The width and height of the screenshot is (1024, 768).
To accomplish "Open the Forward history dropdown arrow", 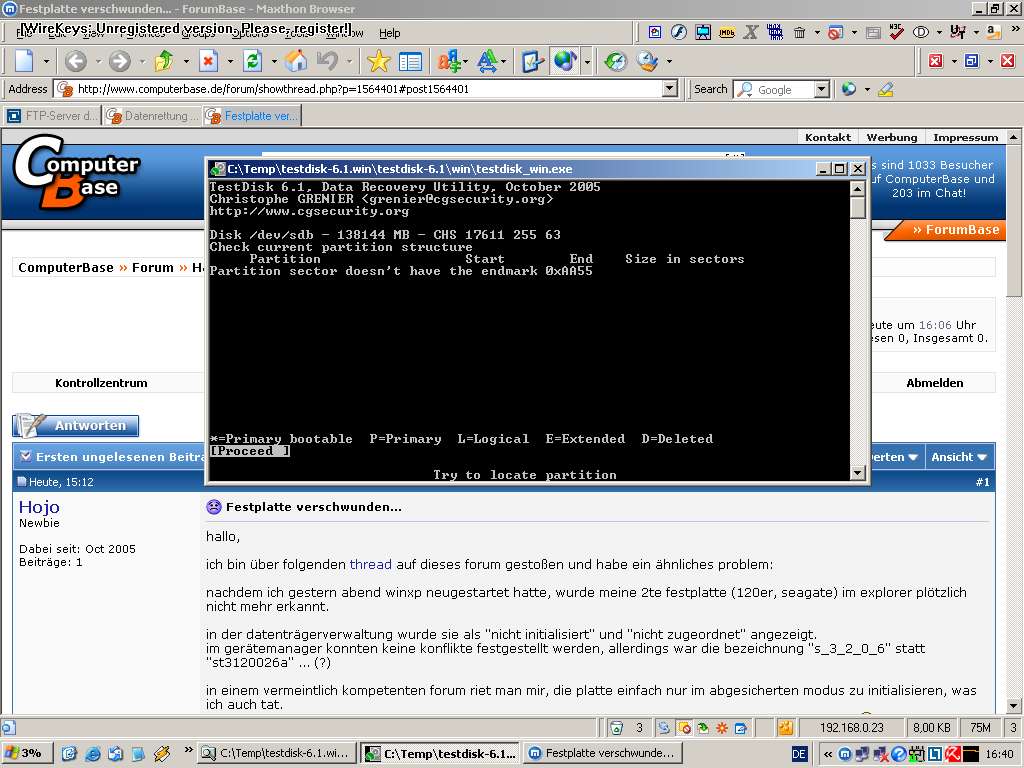I will click(x=142, y=61).
